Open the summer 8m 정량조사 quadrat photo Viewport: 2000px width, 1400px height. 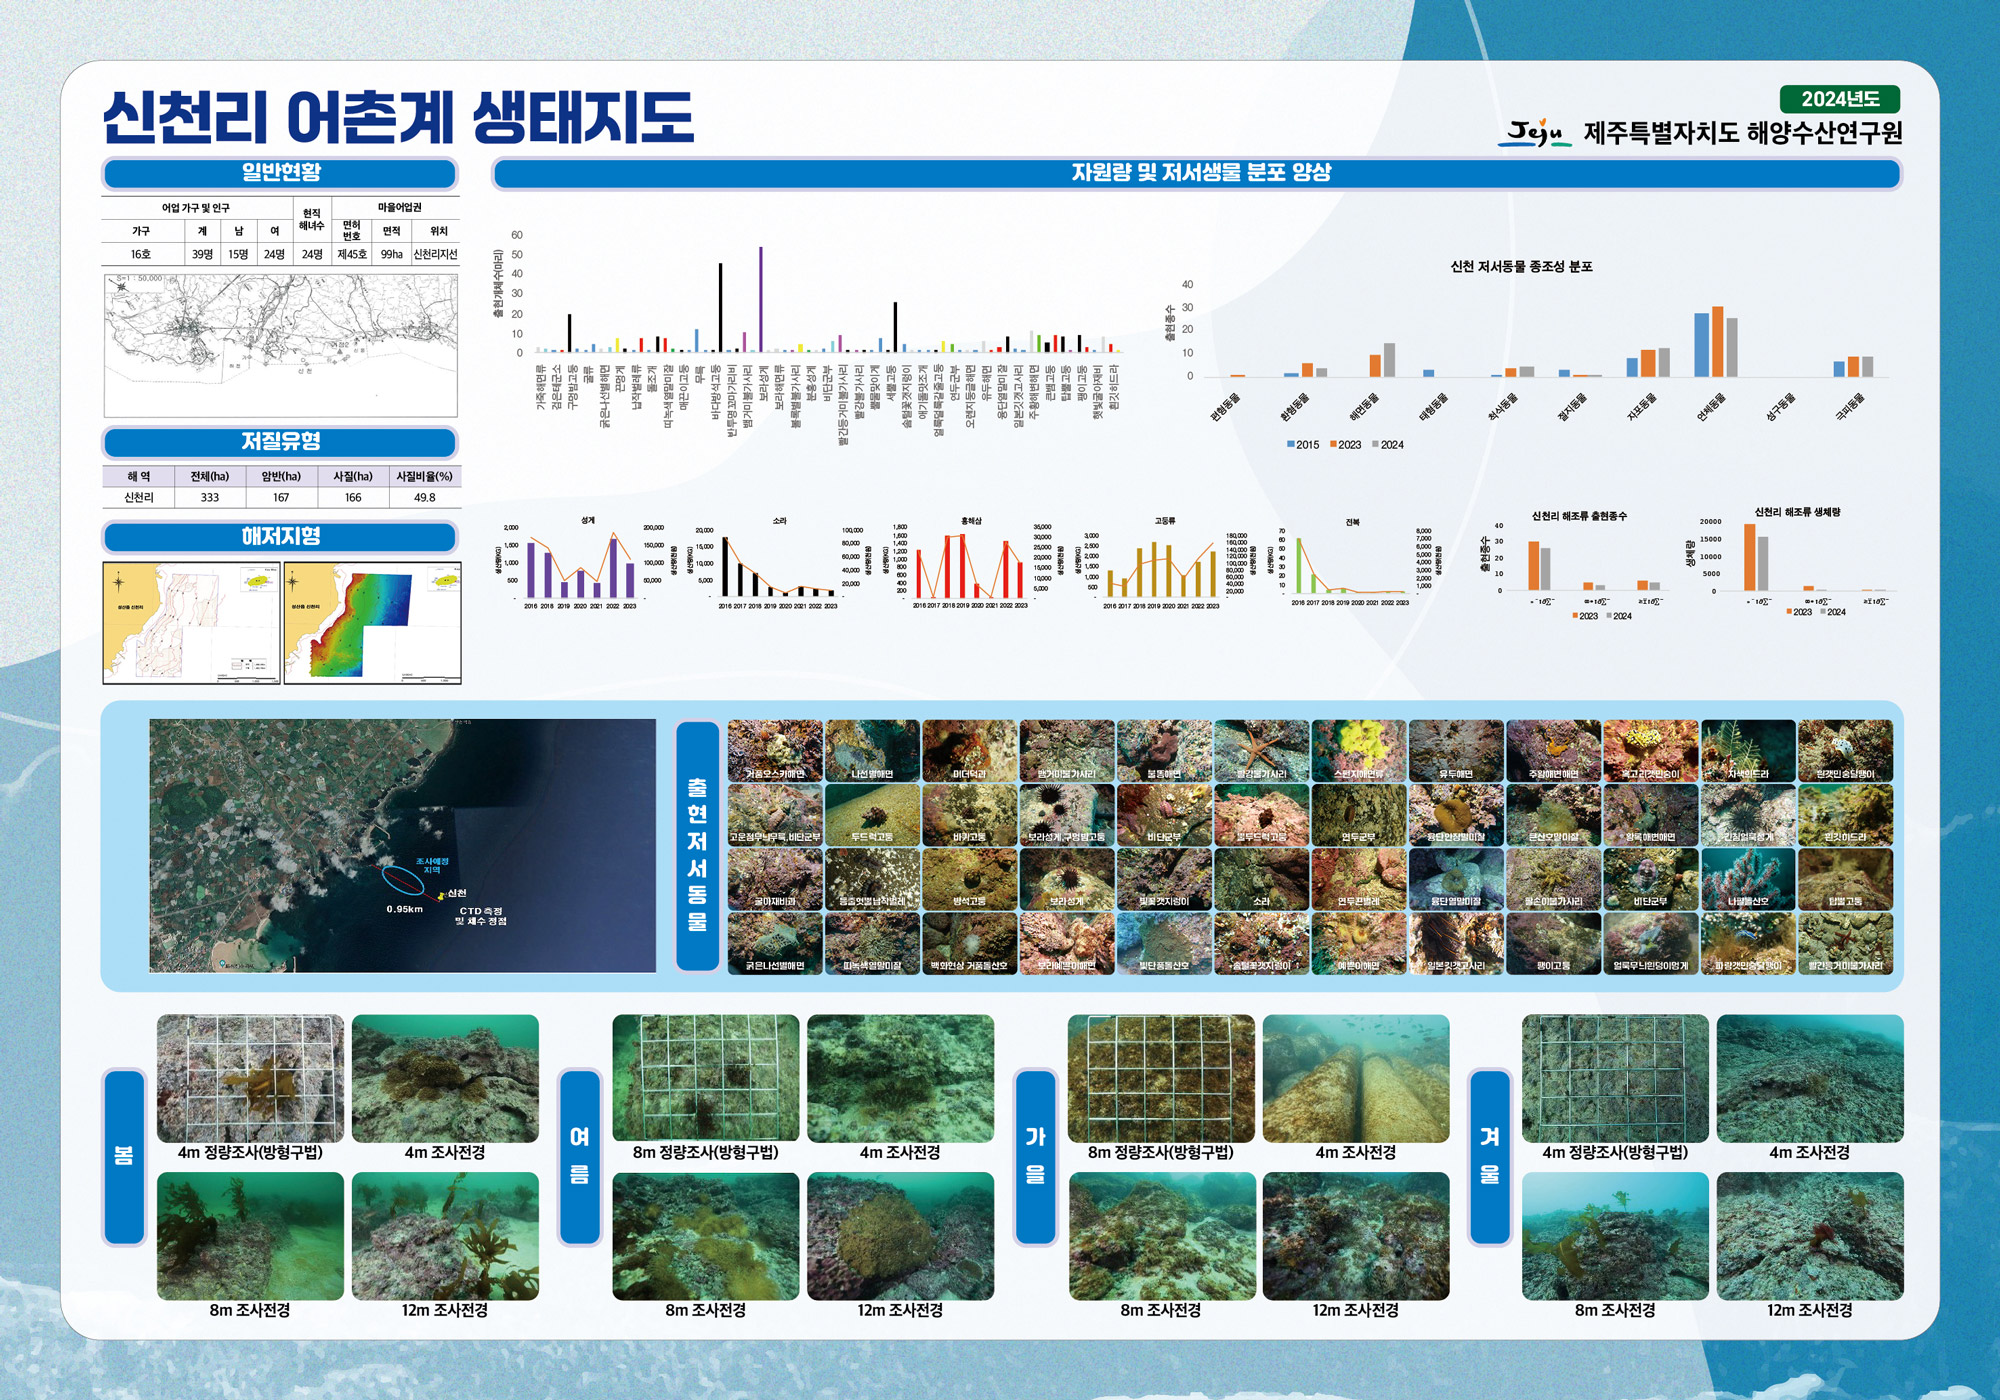point(705,1078)
